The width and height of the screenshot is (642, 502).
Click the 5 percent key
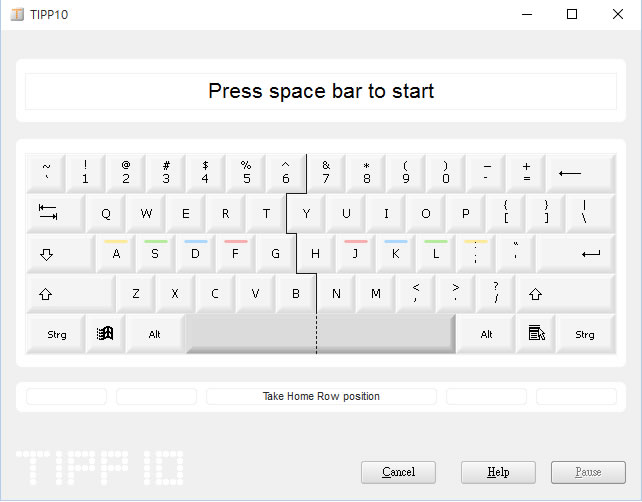pos(246,173)
